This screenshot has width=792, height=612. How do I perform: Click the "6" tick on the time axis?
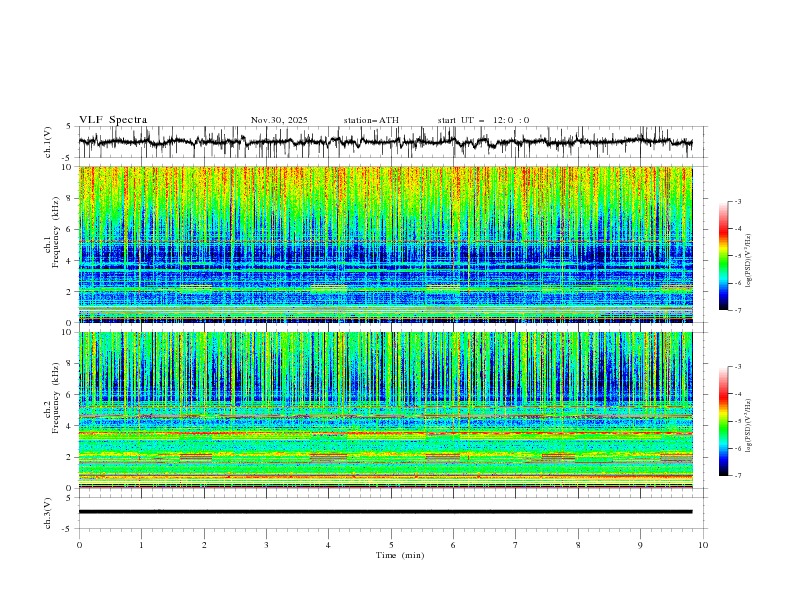453,545
